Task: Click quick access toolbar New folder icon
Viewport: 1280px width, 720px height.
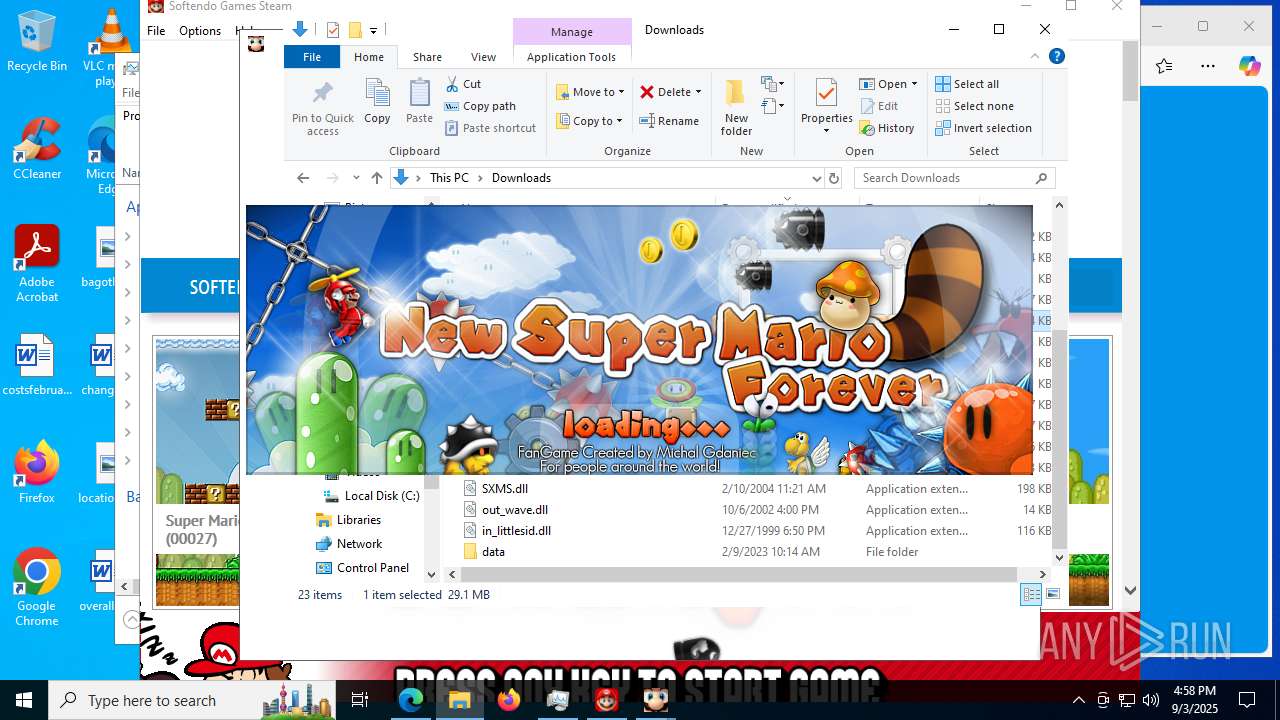Action: click(x=354, y=30)
